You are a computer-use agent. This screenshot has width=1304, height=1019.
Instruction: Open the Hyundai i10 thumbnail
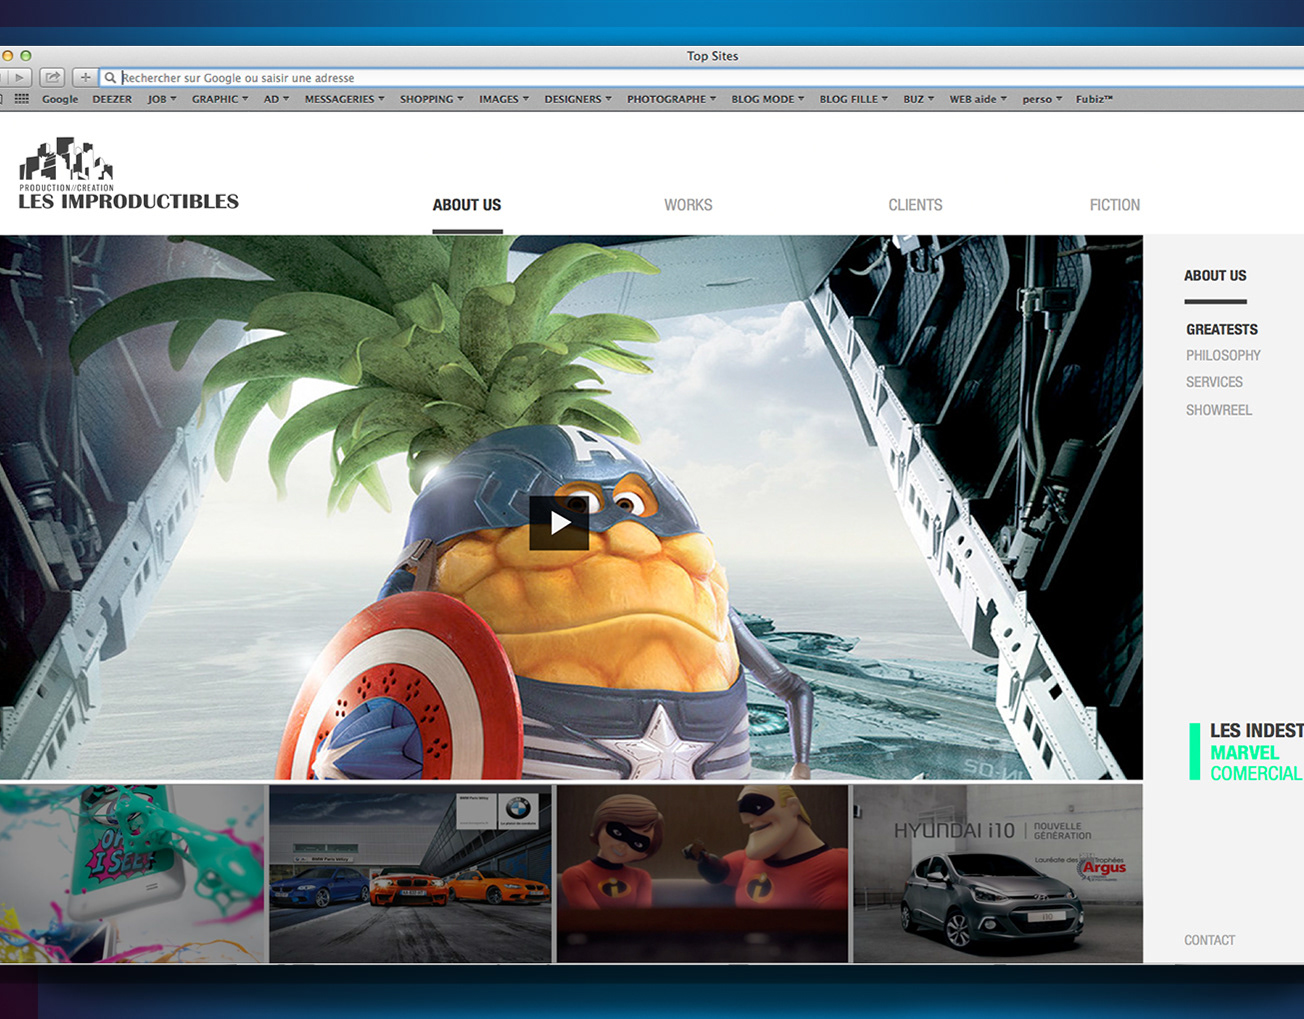(x=998, y=873)
